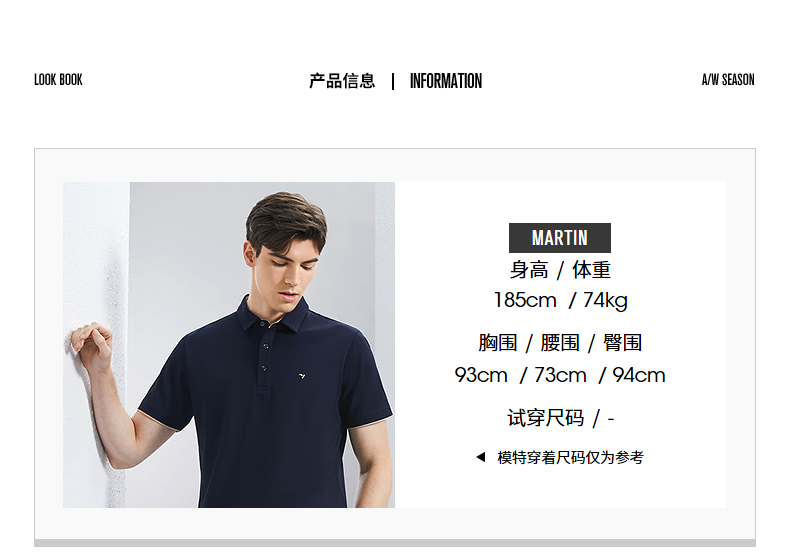
Task: Click the model's face in the photo
Action: [288, 270]
